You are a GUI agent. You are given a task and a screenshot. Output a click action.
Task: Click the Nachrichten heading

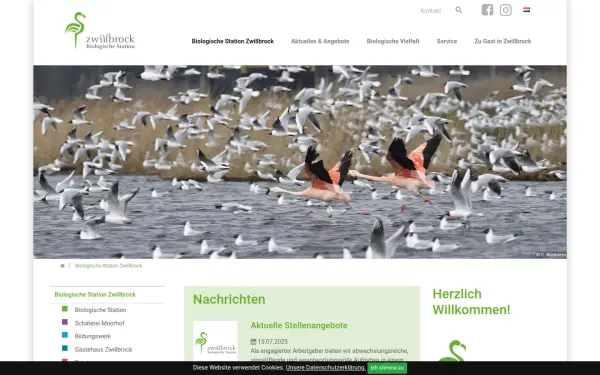[229, 299]
